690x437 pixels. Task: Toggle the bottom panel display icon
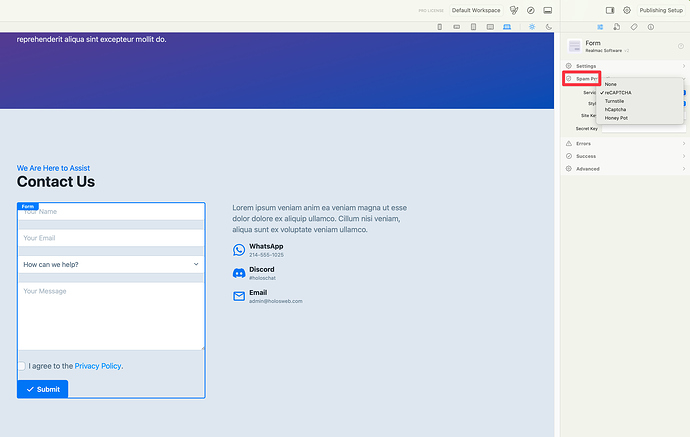[x=547, y=10]
